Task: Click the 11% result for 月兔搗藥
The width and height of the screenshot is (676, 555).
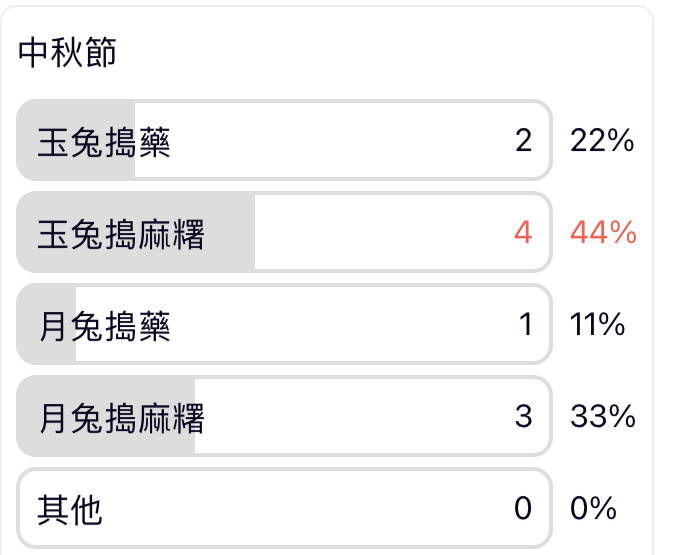Action: tap(598, 324)
